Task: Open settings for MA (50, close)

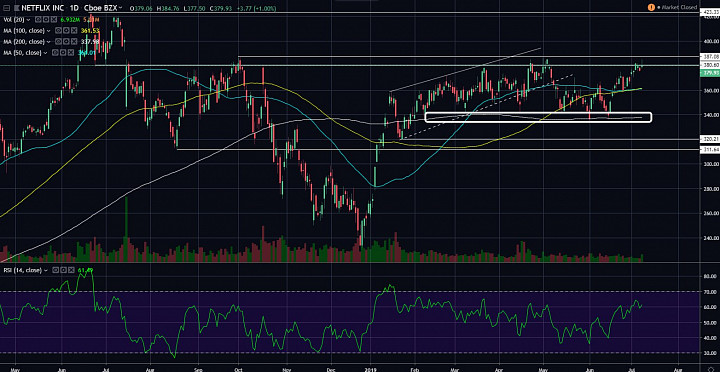Action: point(63,52)
